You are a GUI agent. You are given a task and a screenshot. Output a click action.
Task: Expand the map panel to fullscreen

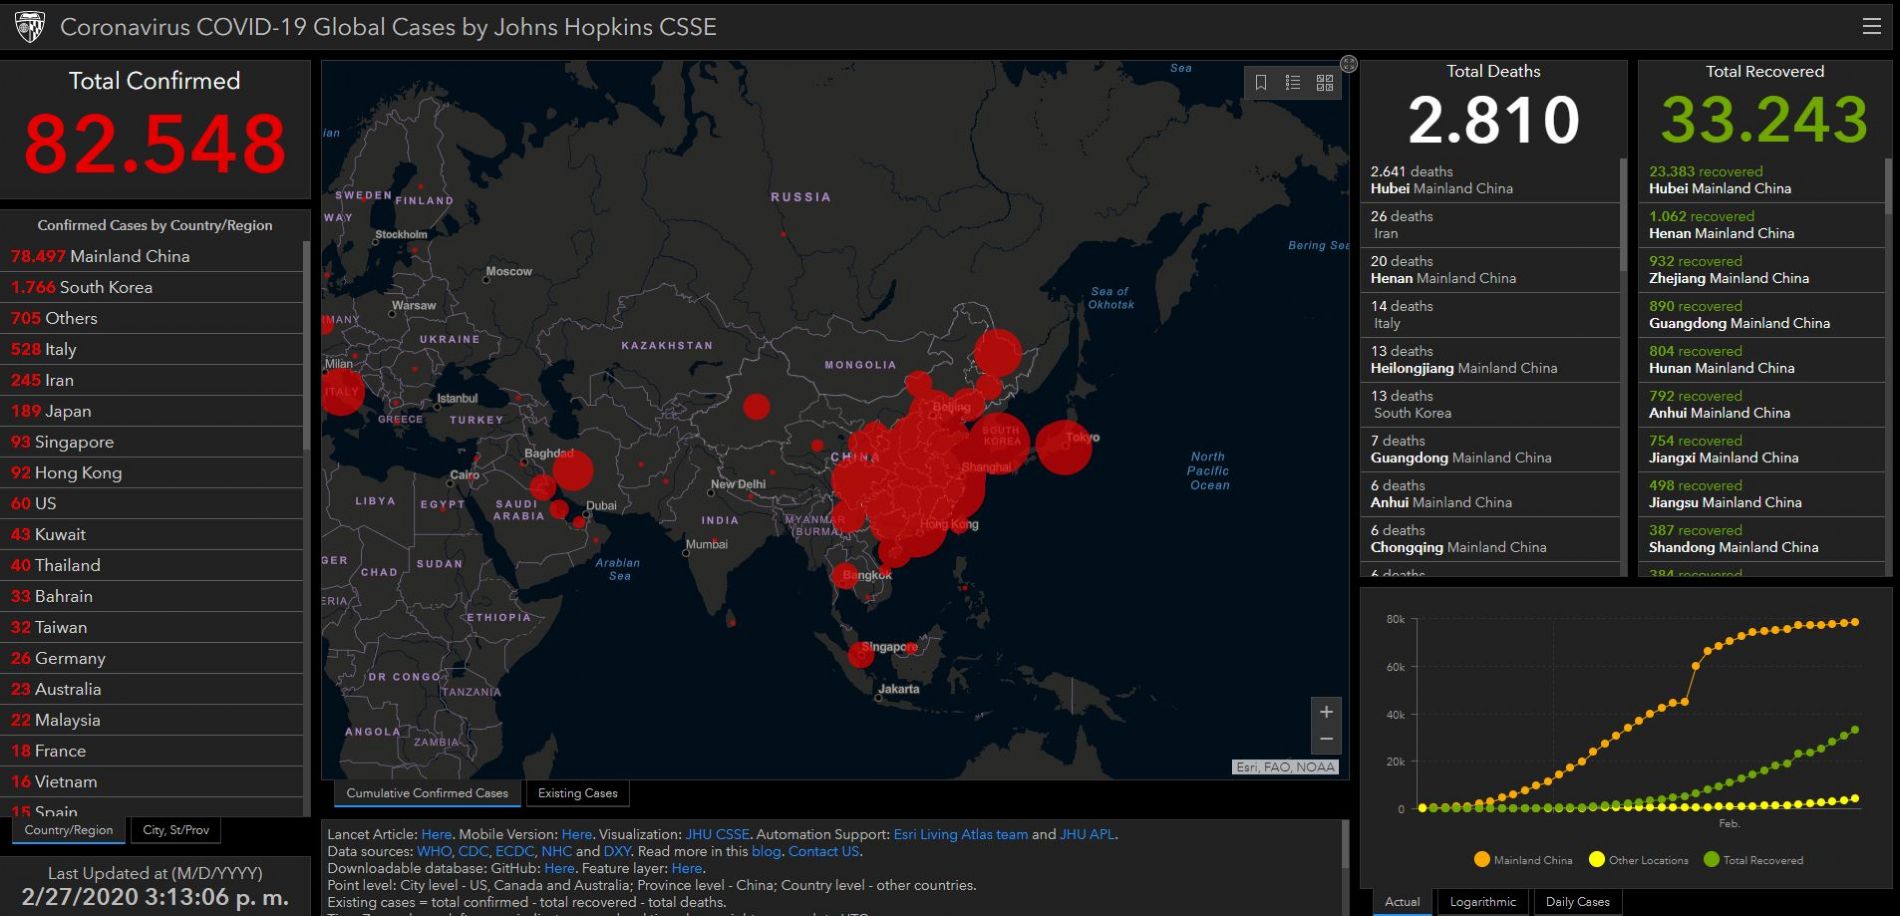click(x=1348, y=64)
